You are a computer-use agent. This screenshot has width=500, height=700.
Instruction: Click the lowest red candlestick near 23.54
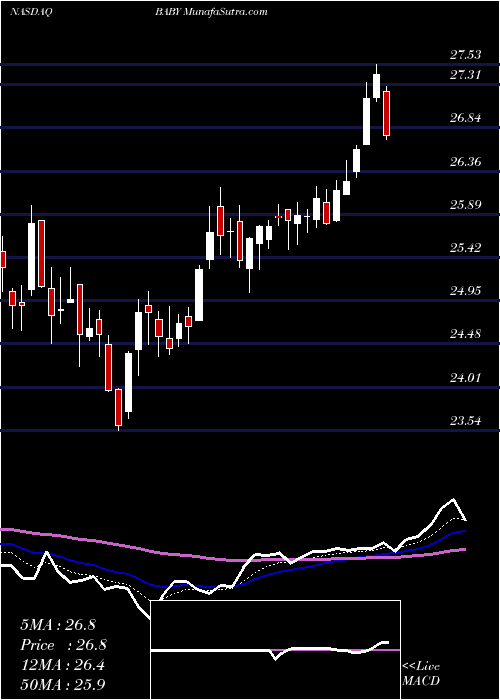(118, 408)
